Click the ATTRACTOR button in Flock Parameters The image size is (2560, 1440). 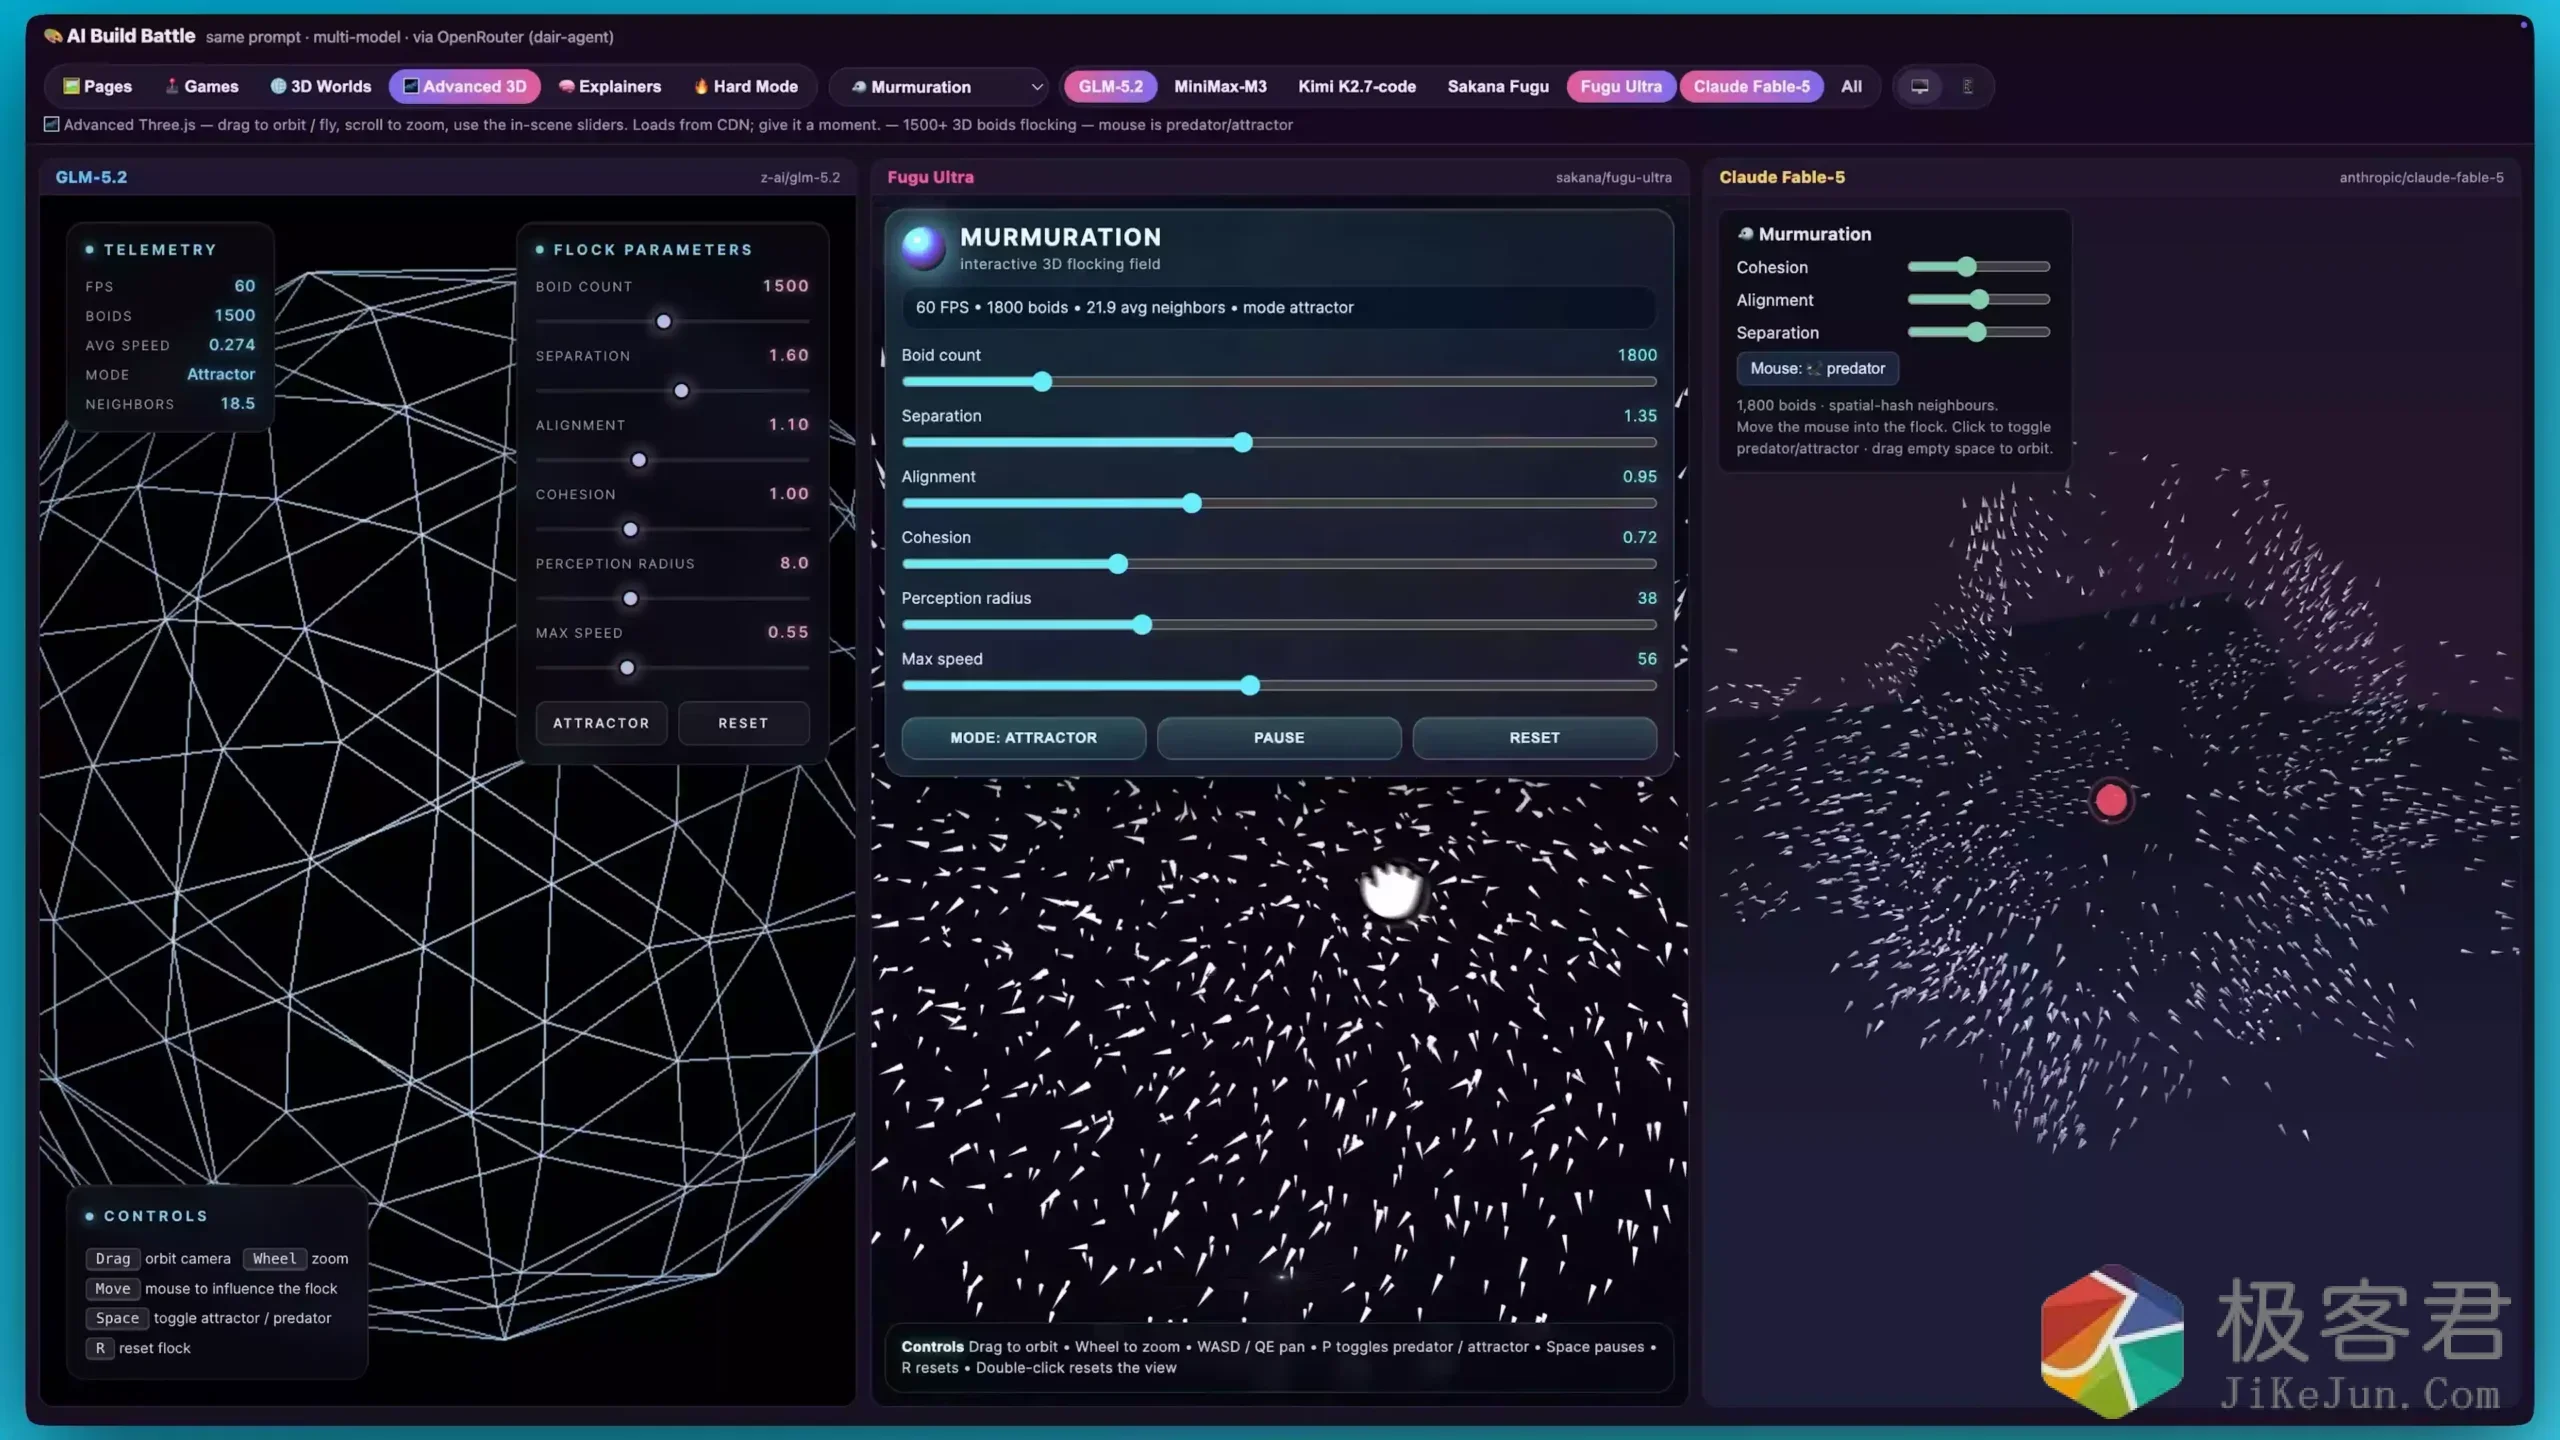pos(601,722)
